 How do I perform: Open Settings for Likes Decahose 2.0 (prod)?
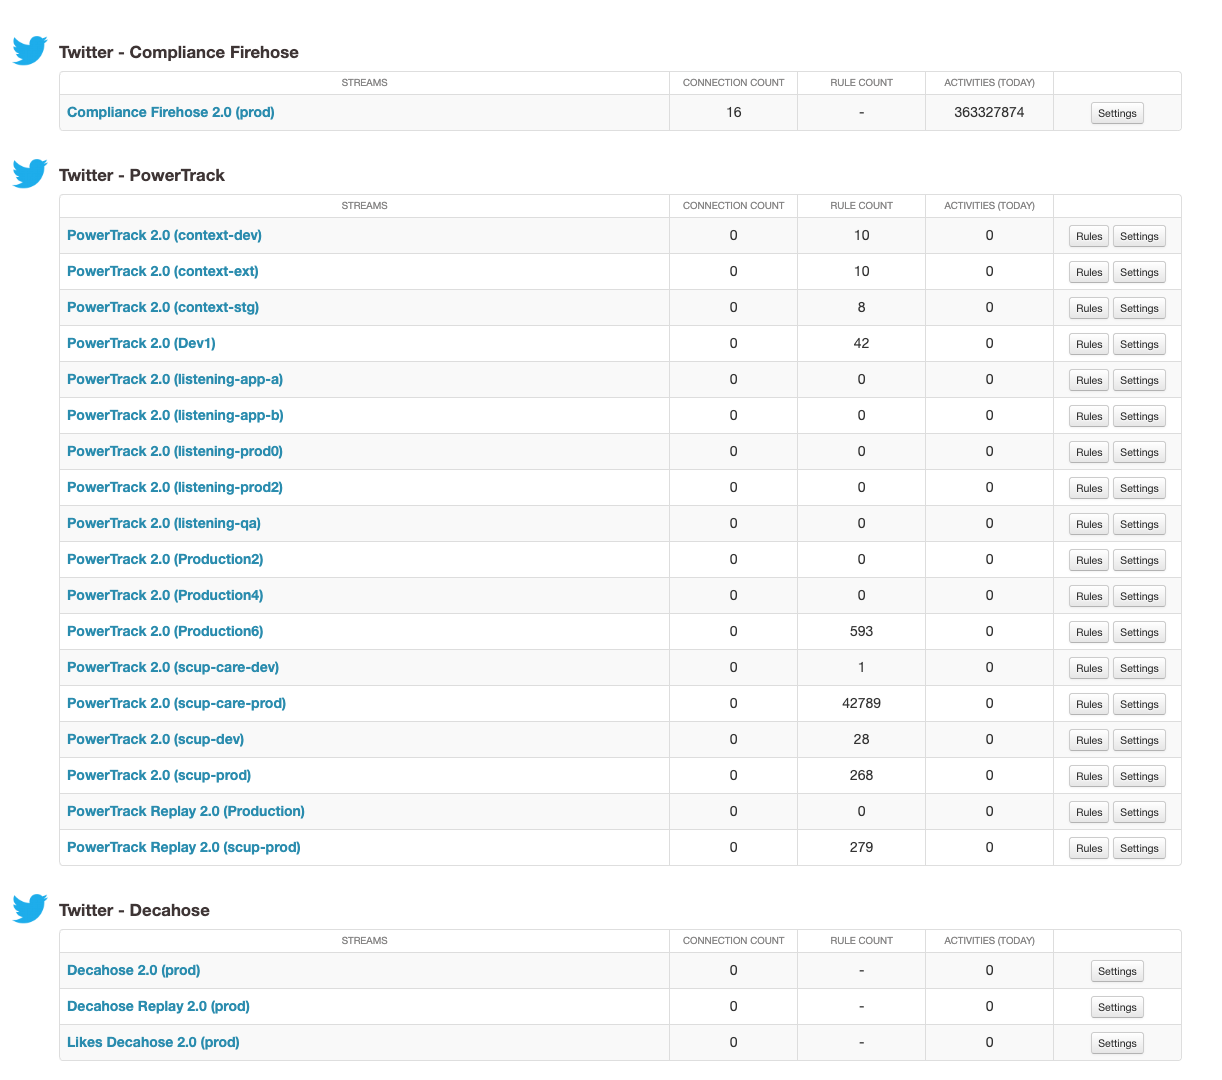(x=1117, y=1043)
